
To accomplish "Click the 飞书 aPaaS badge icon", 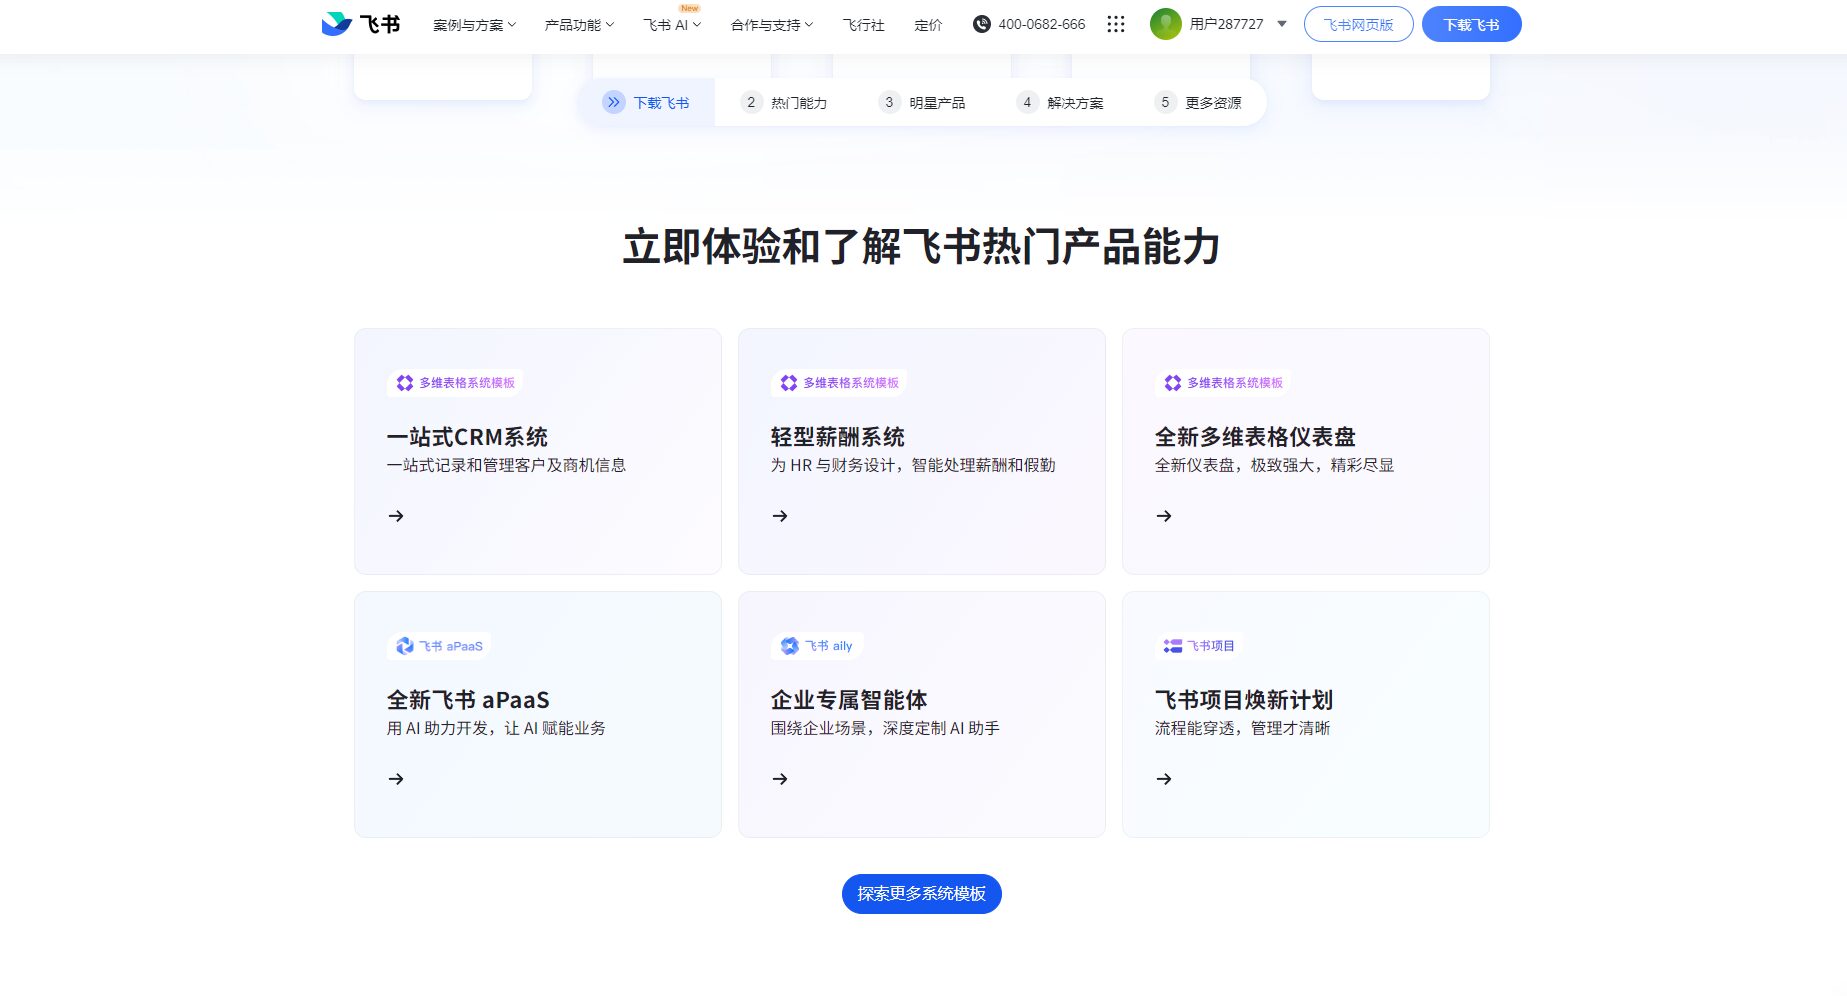I will (x=405, y=646).
